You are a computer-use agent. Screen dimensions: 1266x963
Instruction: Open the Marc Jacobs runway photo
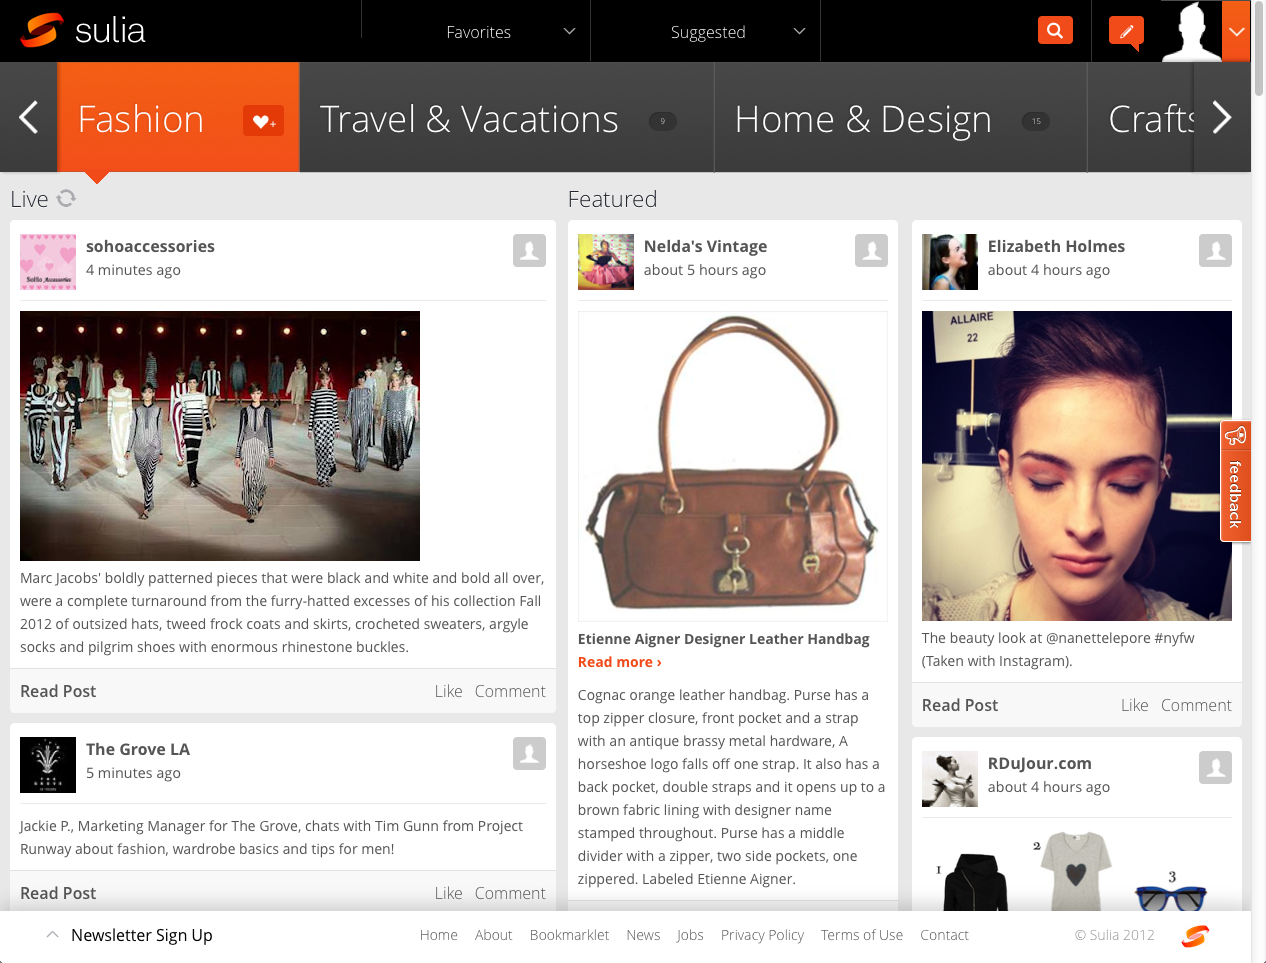(220, 436)
